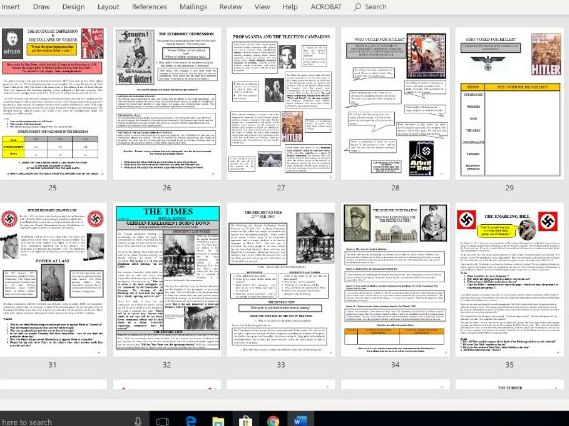The height and width of the screenshot is (426, 569).
Task: Click page number label 25
Action: pyautogui.click(x=53, y=188)
